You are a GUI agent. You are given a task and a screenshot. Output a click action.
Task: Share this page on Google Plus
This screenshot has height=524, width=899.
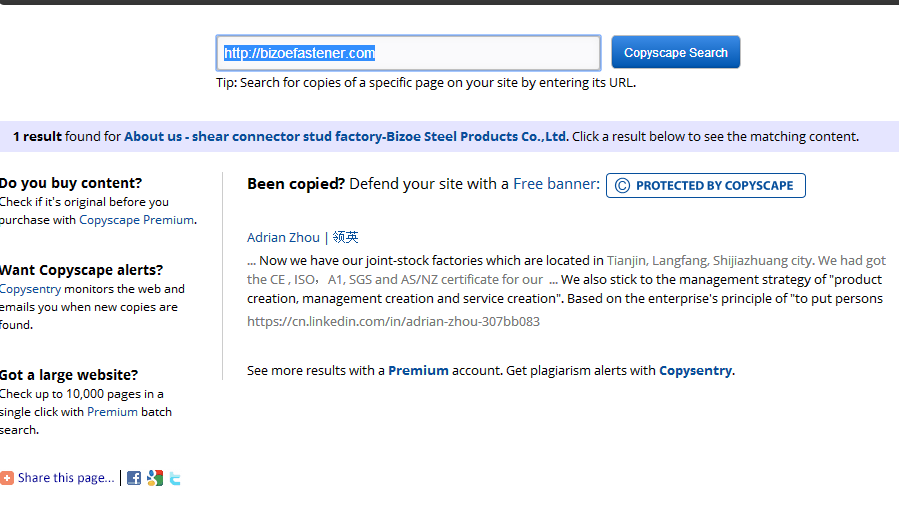[155, 478]
